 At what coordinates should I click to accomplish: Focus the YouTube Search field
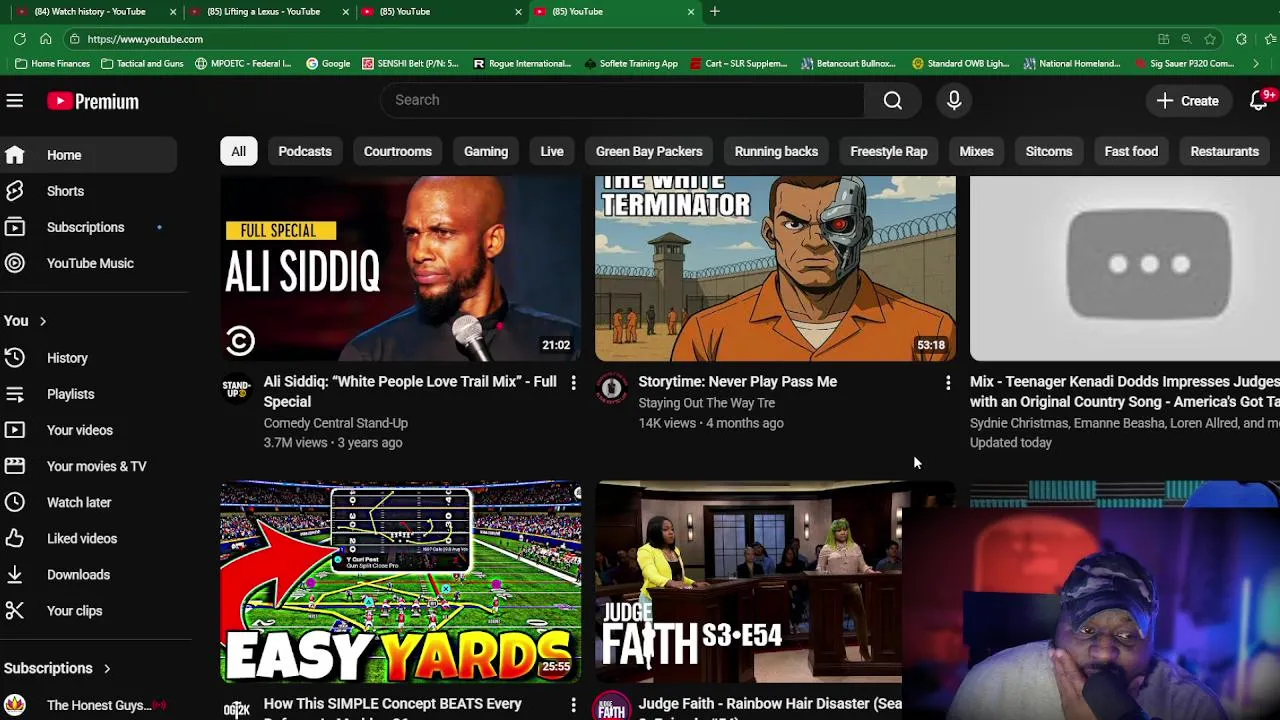tap(622, 100)
